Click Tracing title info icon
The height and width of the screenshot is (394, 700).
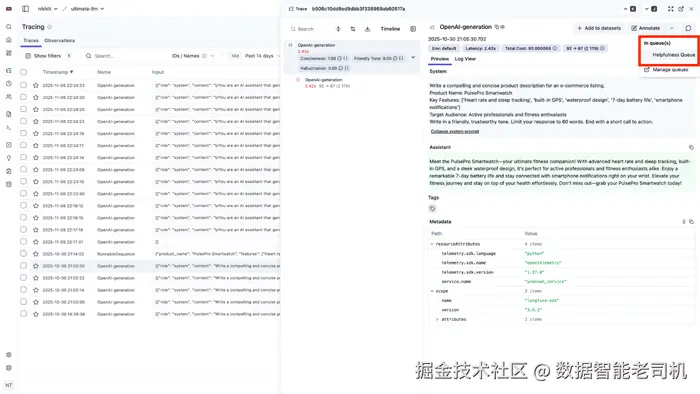[x=50, y=27]
